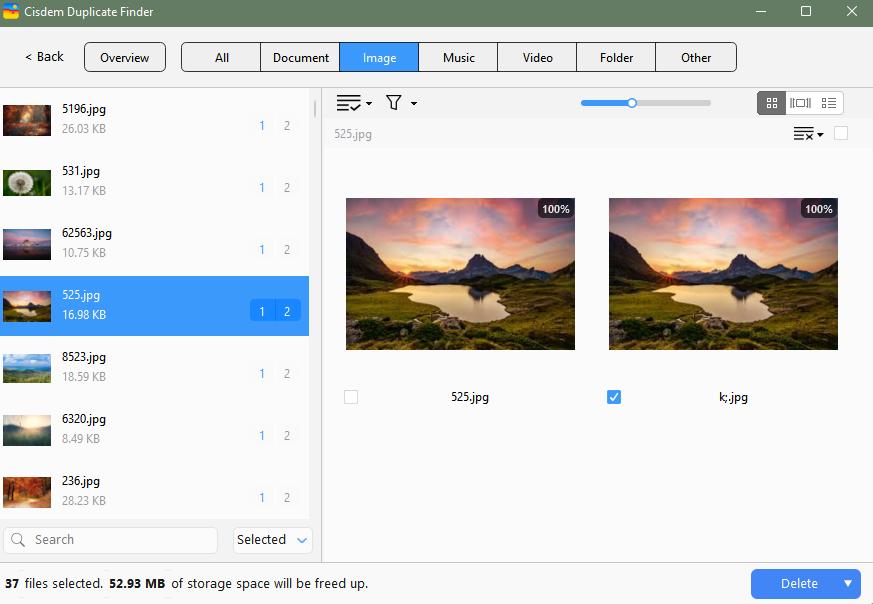Switch to list view mode

[829, 103]
